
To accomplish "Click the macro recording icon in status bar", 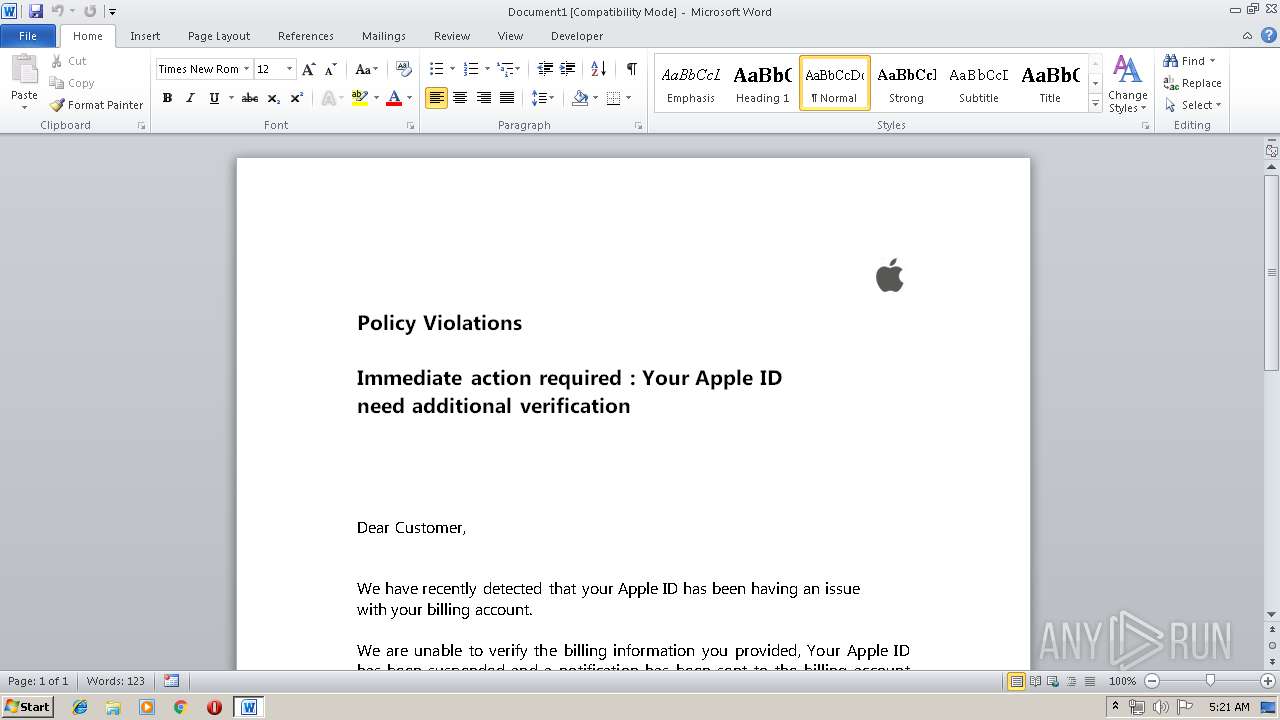I will [171, 681].
